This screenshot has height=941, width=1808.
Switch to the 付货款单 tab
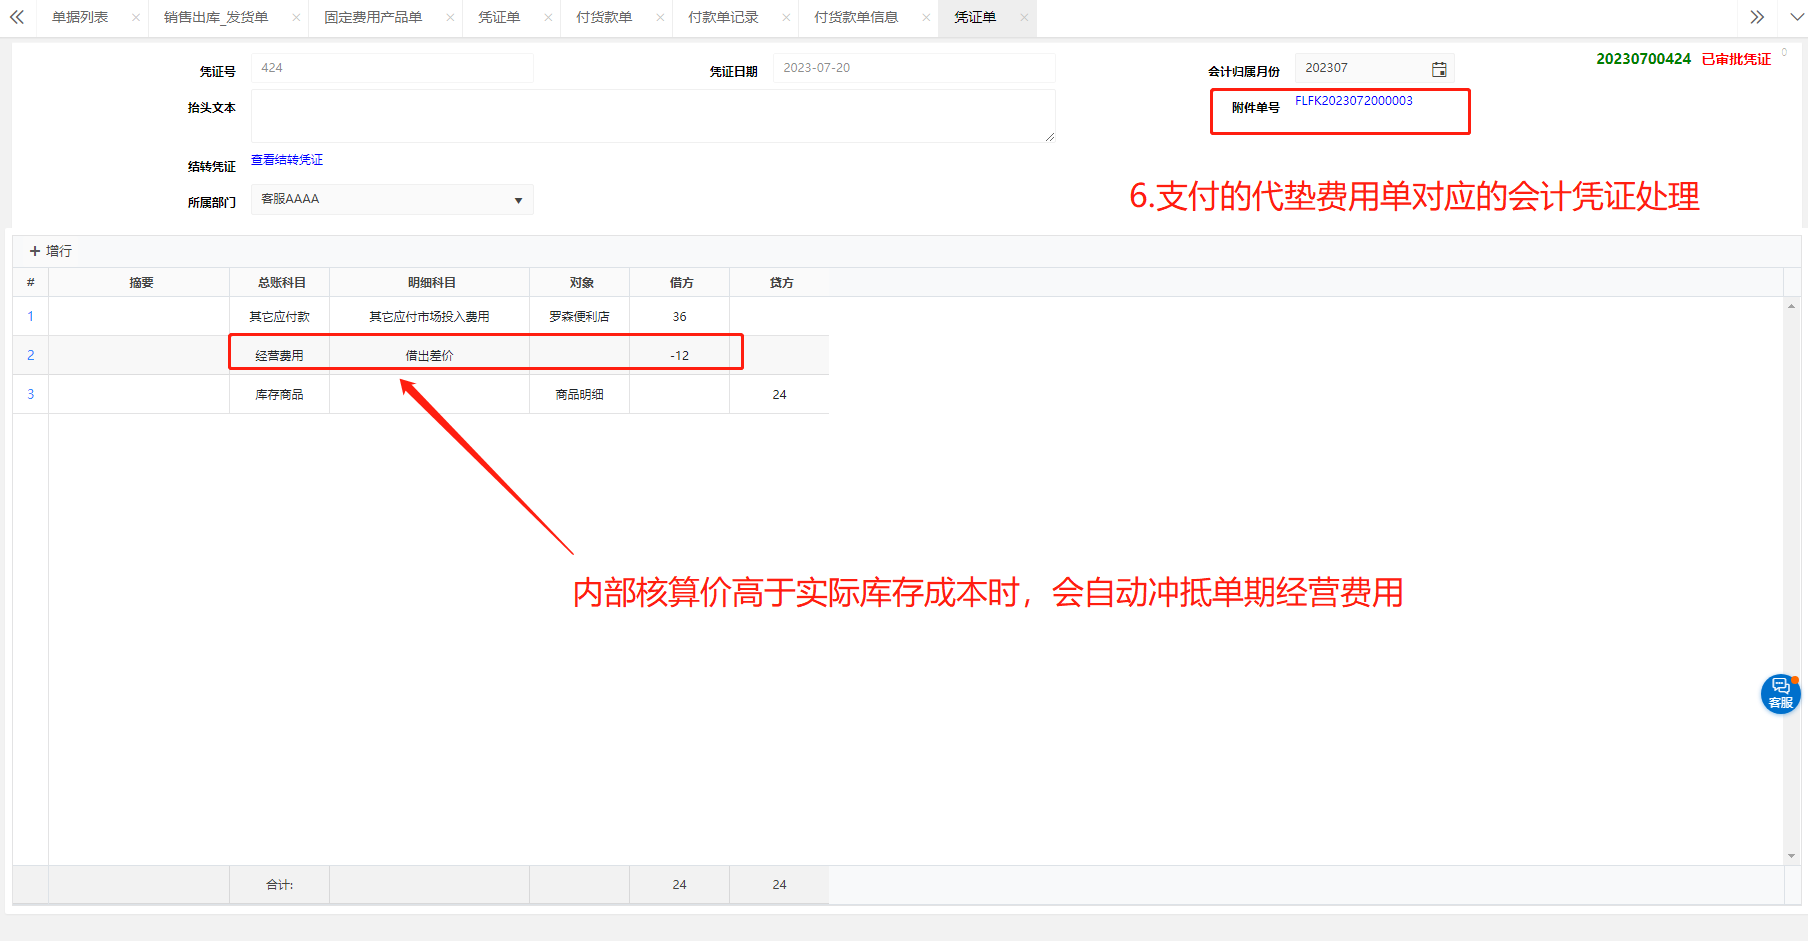603,18
